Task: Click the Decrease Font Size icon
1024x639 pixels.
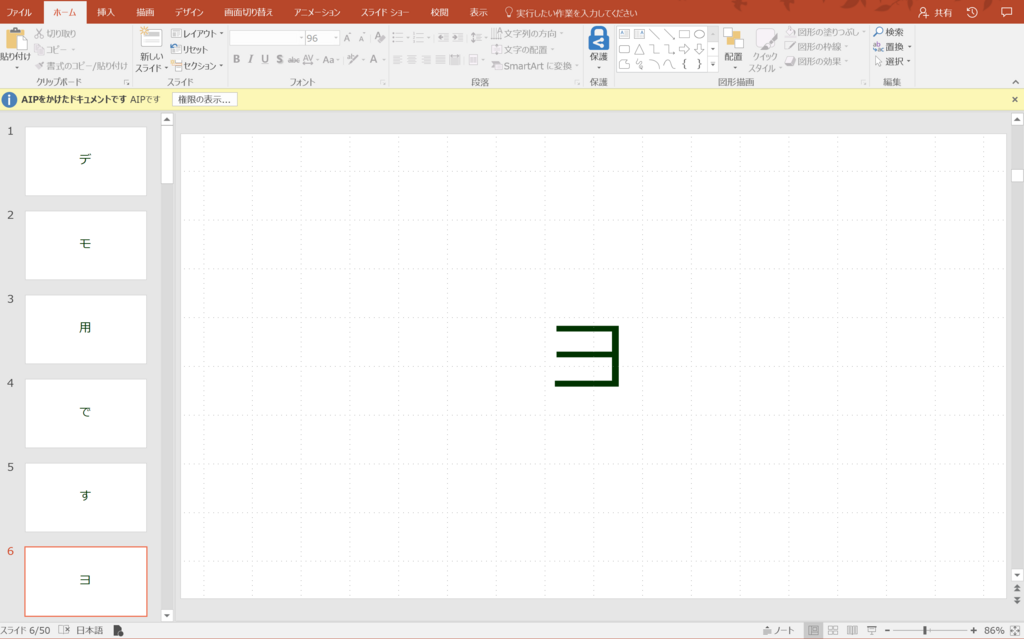Action: coord(362,38)
